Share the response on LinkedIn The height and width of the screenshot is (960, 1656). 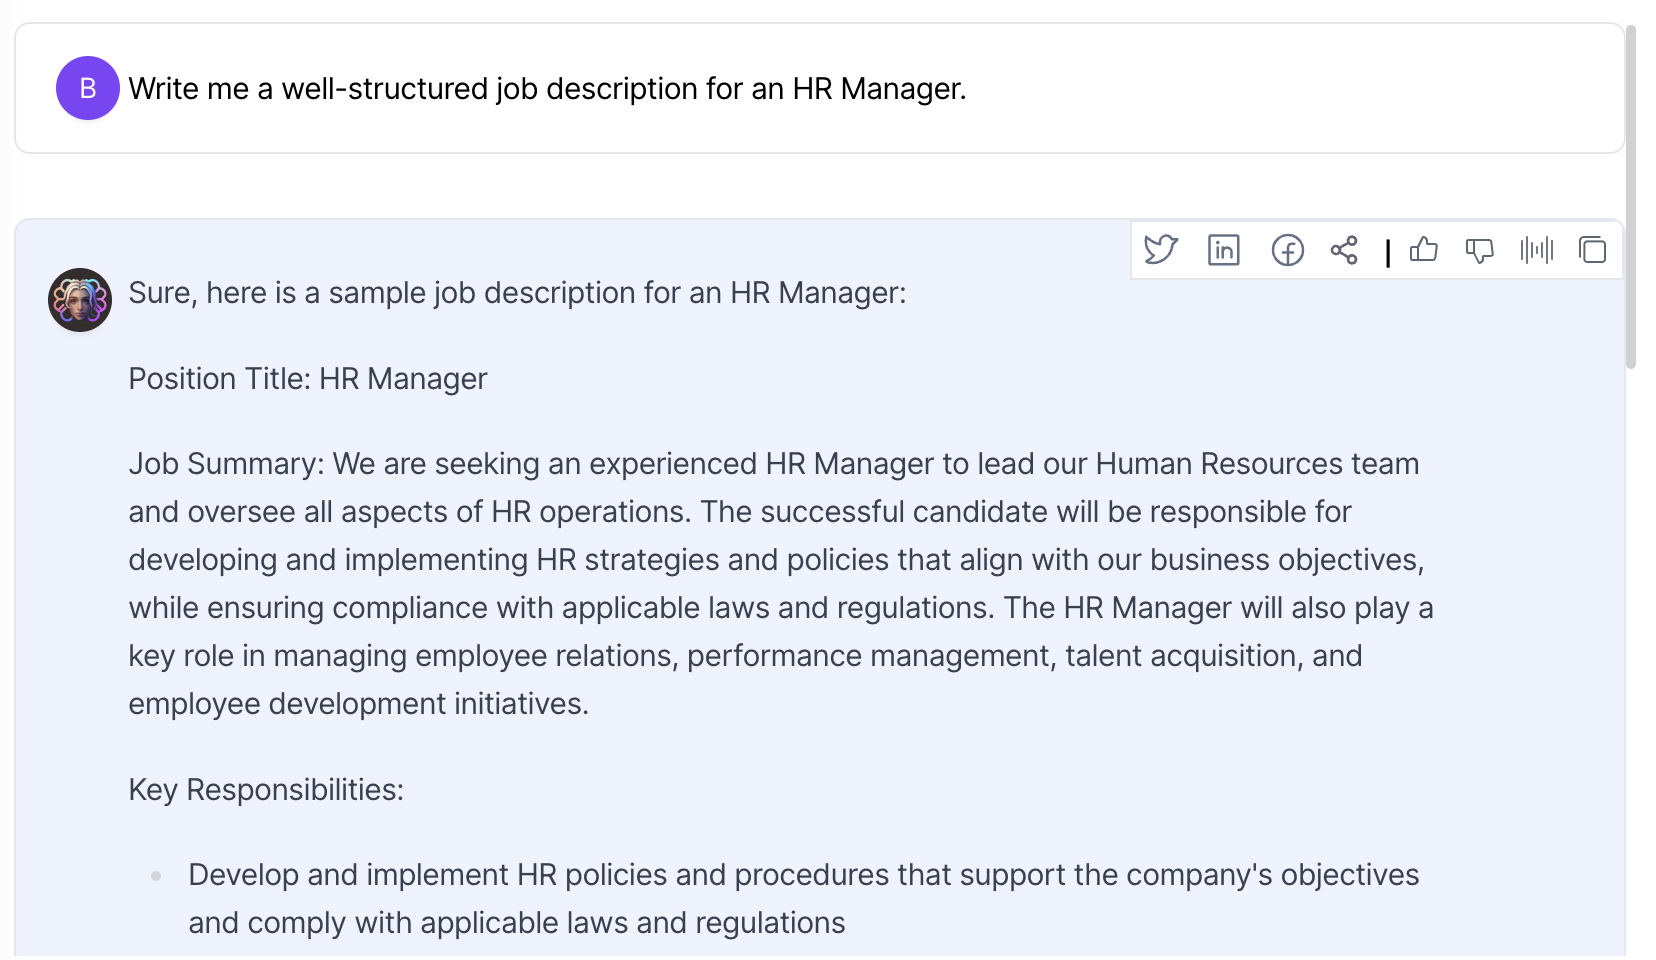pyautogui.click(x=1224, y=249)
